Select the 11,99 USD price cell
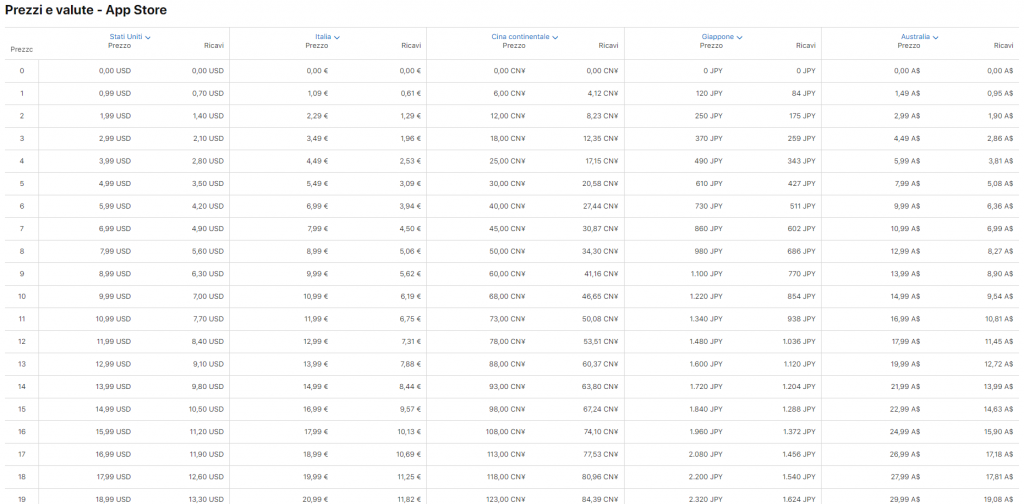 click(113, 341)
